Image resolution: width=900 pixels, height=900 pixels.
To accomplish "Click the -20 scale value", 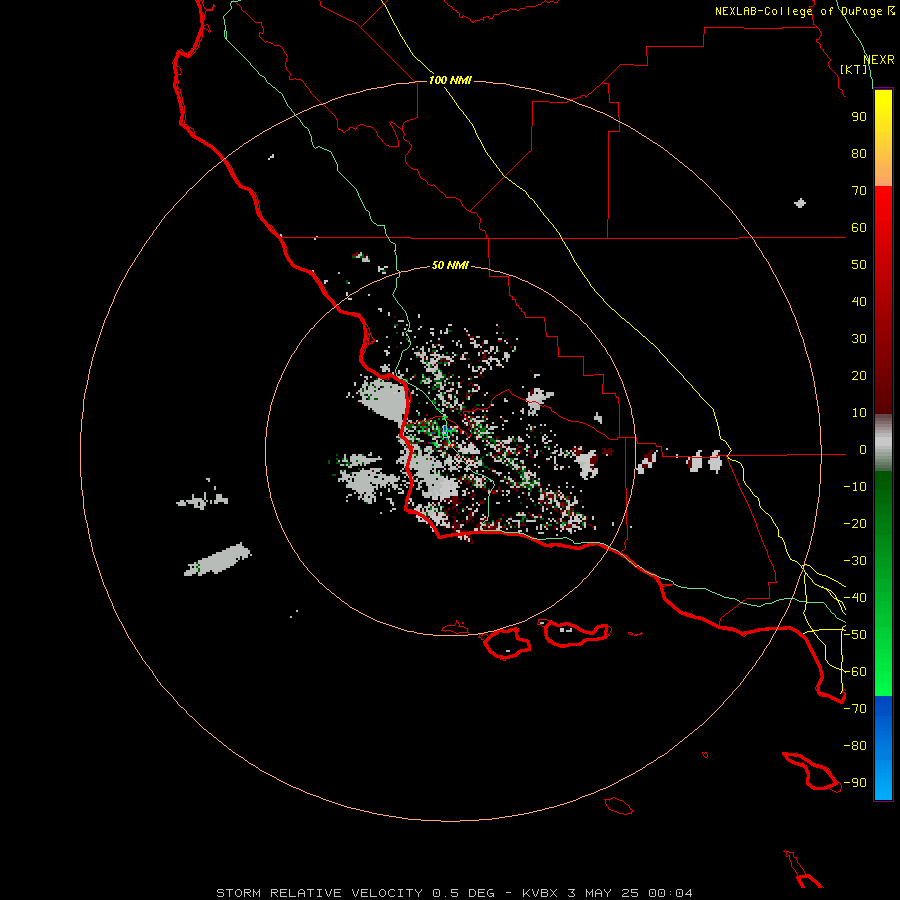I will point(855,524).
